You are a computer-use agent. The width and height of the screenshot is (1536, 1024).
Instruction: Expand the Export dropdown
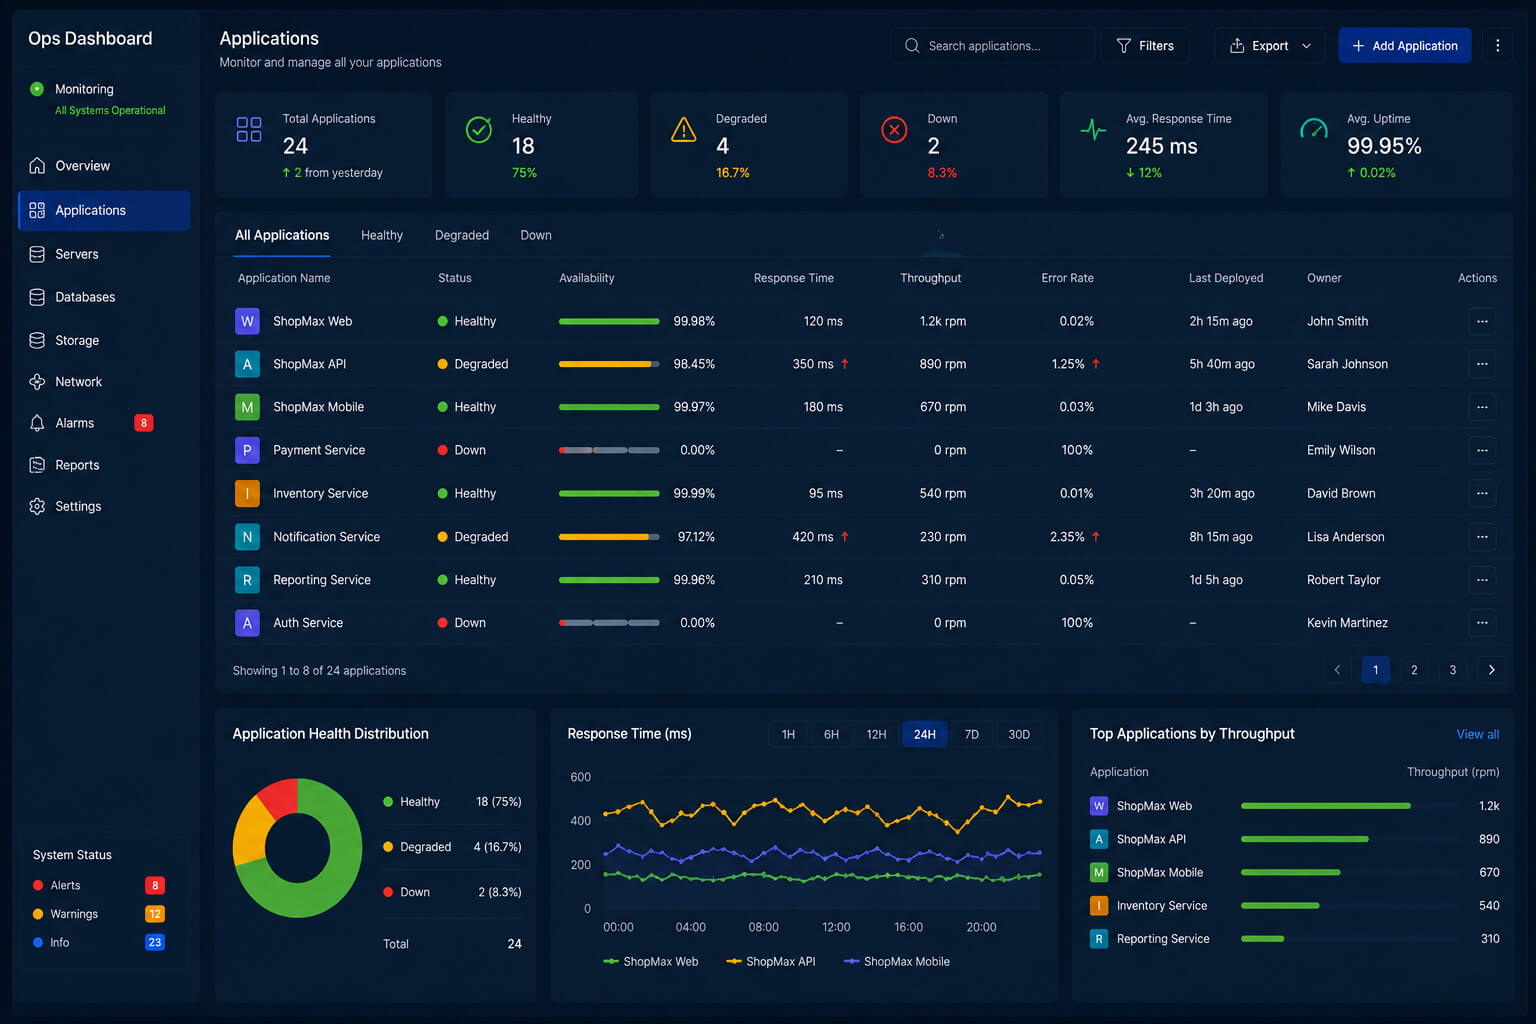click(x=1269, y=46)
